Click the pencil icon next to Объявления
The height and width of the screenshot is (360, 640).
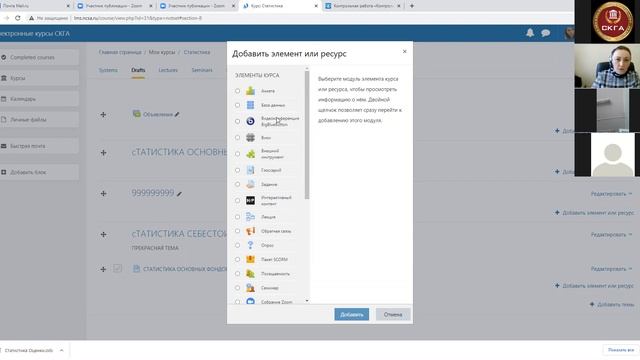[177, 115]
